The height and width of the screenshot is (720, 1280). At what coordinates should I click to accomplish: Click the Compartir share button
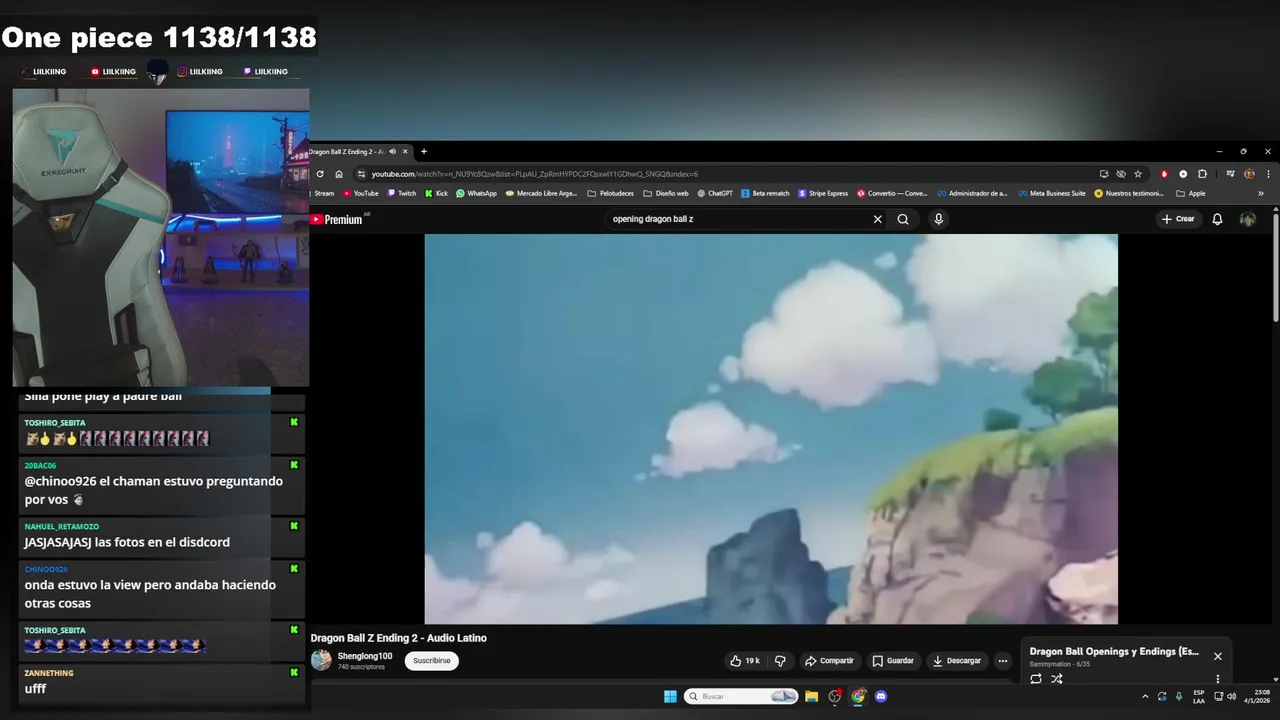(x=829, y=660)
